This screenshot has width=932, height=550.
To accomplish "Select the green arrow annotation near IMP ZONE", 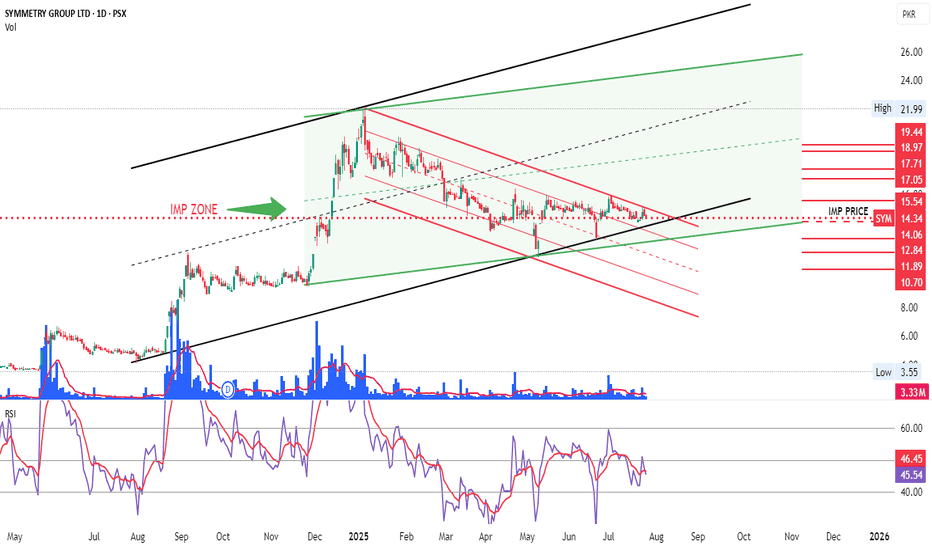I will [x=257, y=209].
